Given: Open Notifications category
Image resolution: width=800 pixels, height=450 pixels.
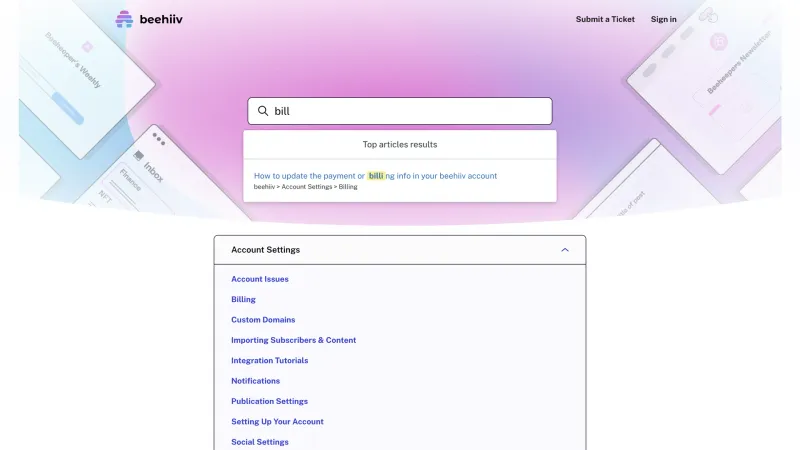Looking at the screenshot, I should coord(256,381).
